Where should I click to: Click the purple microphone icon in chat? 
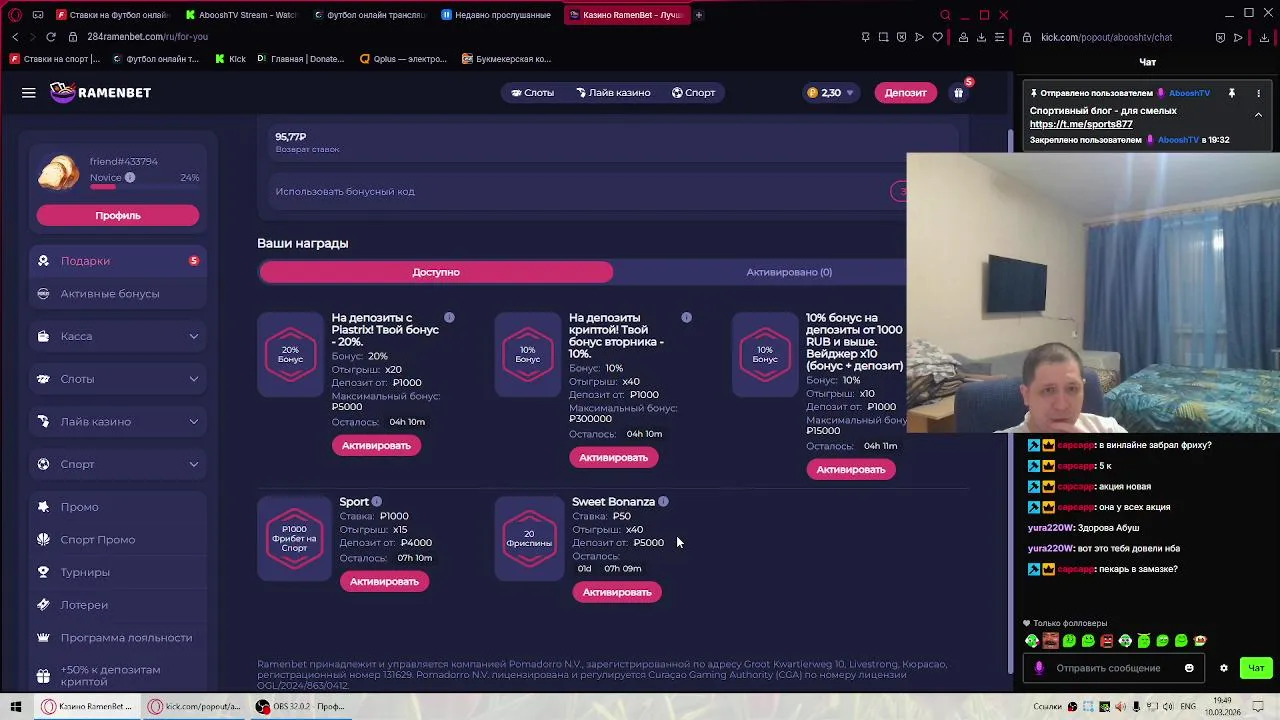(x=1039, y=668)
